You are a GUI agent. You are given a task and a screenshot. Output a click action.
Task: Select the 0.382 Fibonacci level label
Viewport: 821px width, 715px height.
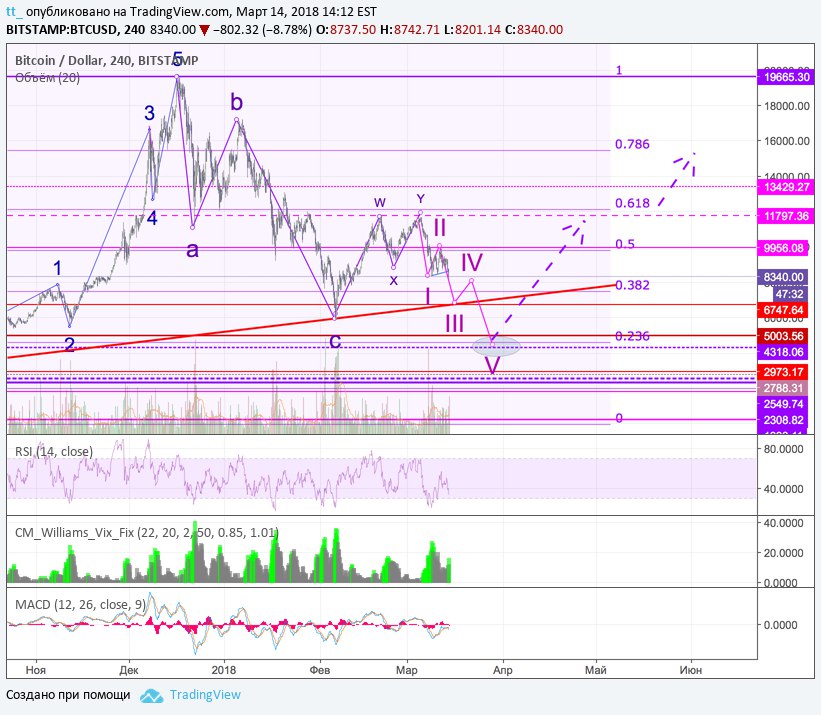[x=632, y=285]
